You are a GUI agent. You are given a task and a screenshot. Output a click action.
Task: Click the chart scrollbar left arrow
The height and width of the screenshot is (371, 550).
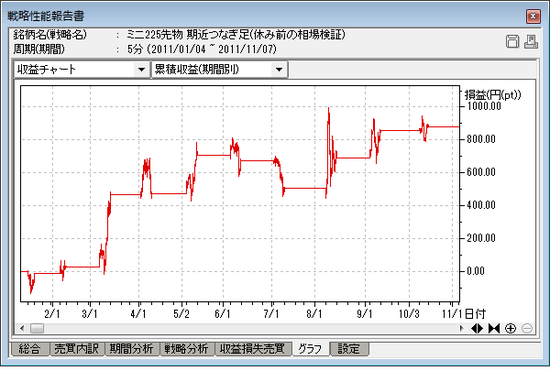tap(22, 328)
